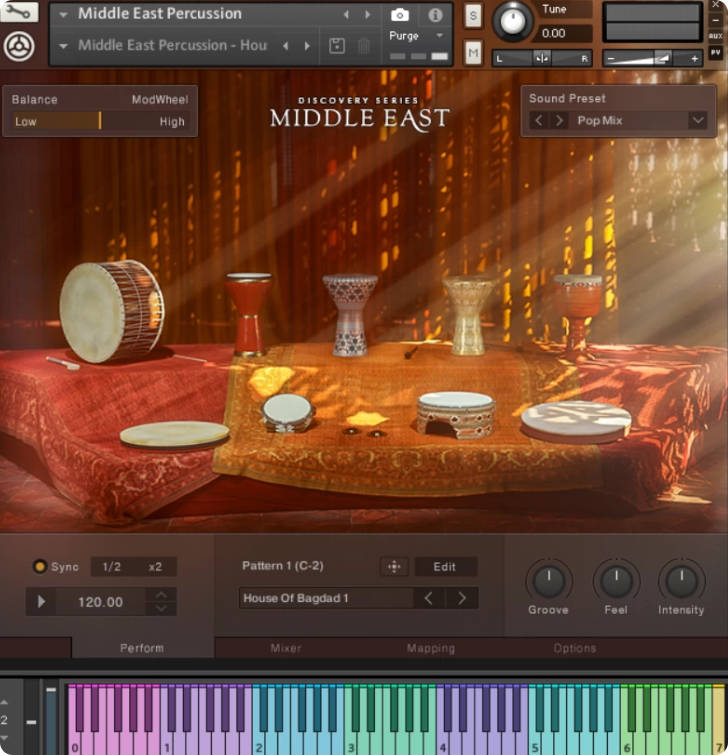Enable the x2 double-time speed
728x755 pixels.
(x=155, y=567)
